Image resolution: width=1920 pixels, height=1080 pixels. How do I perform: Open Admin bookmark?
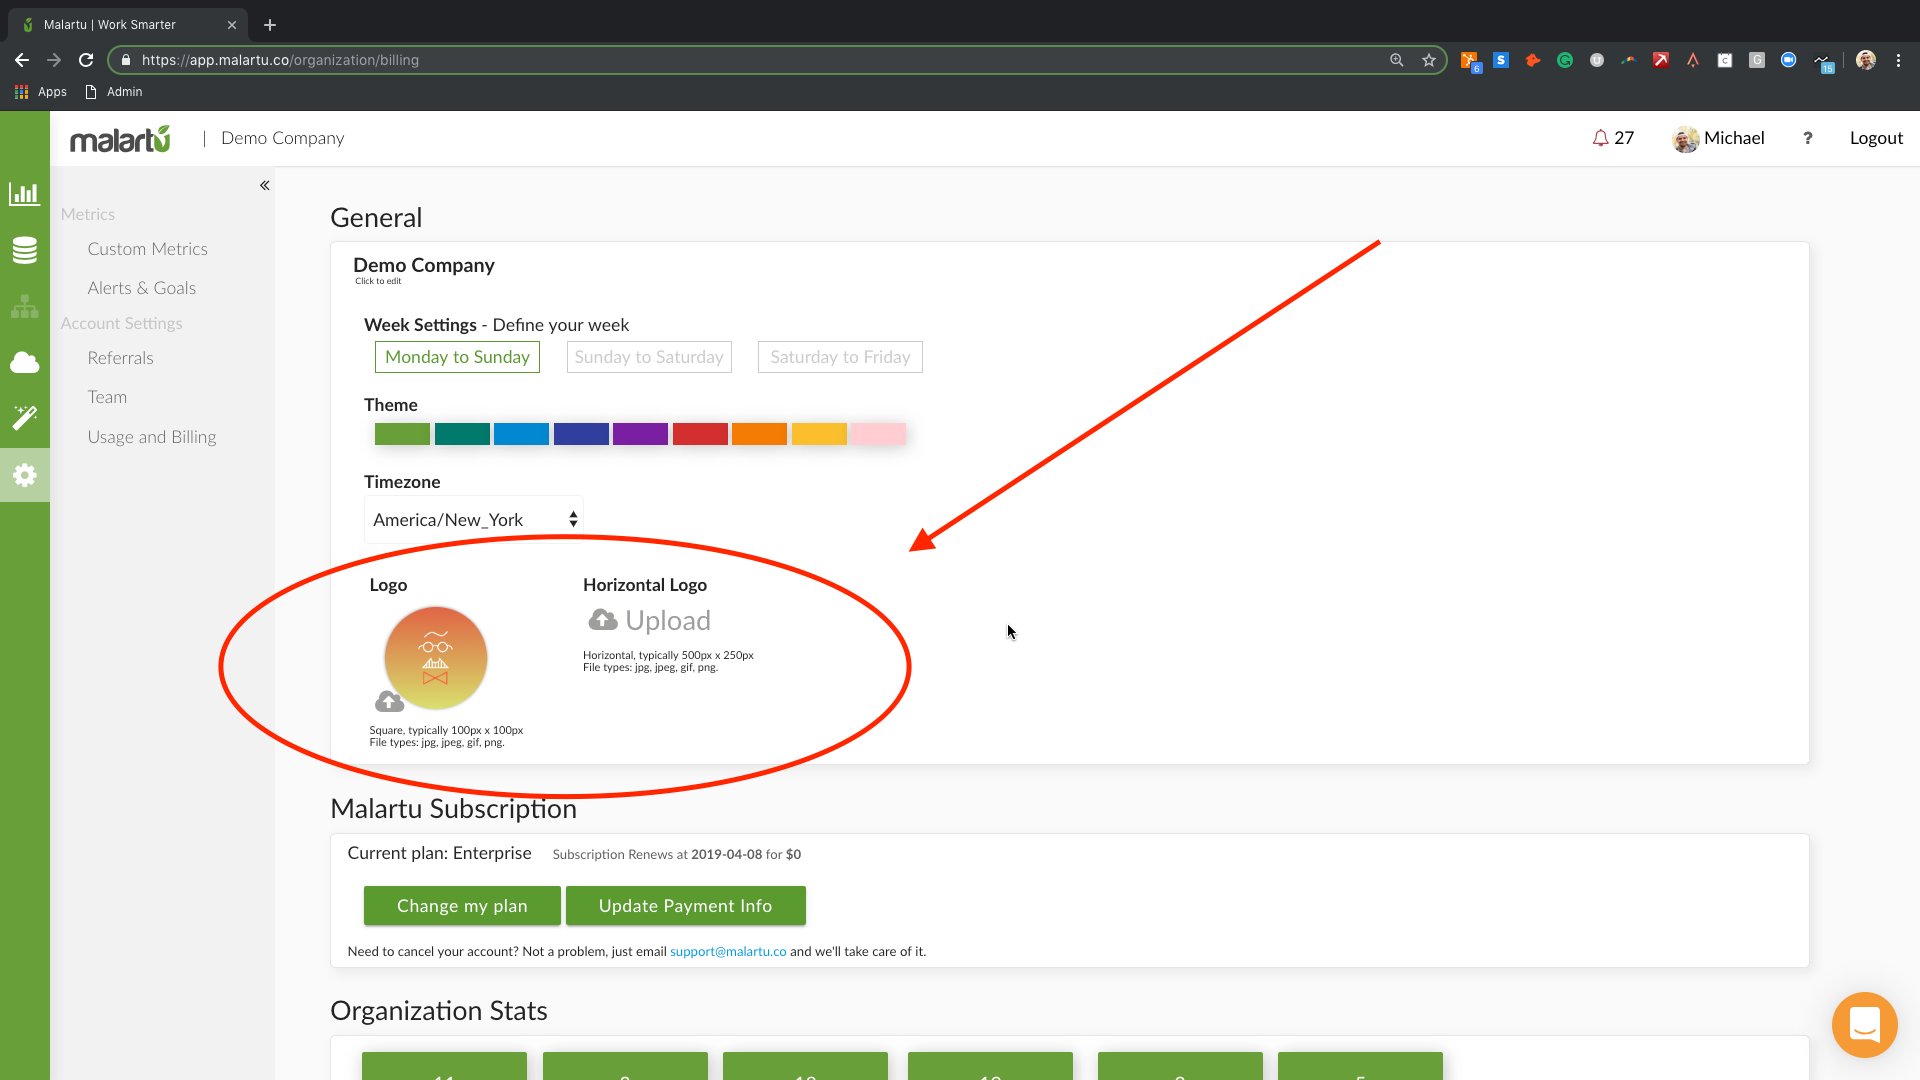pyautogui.click(x=114, y=92)
